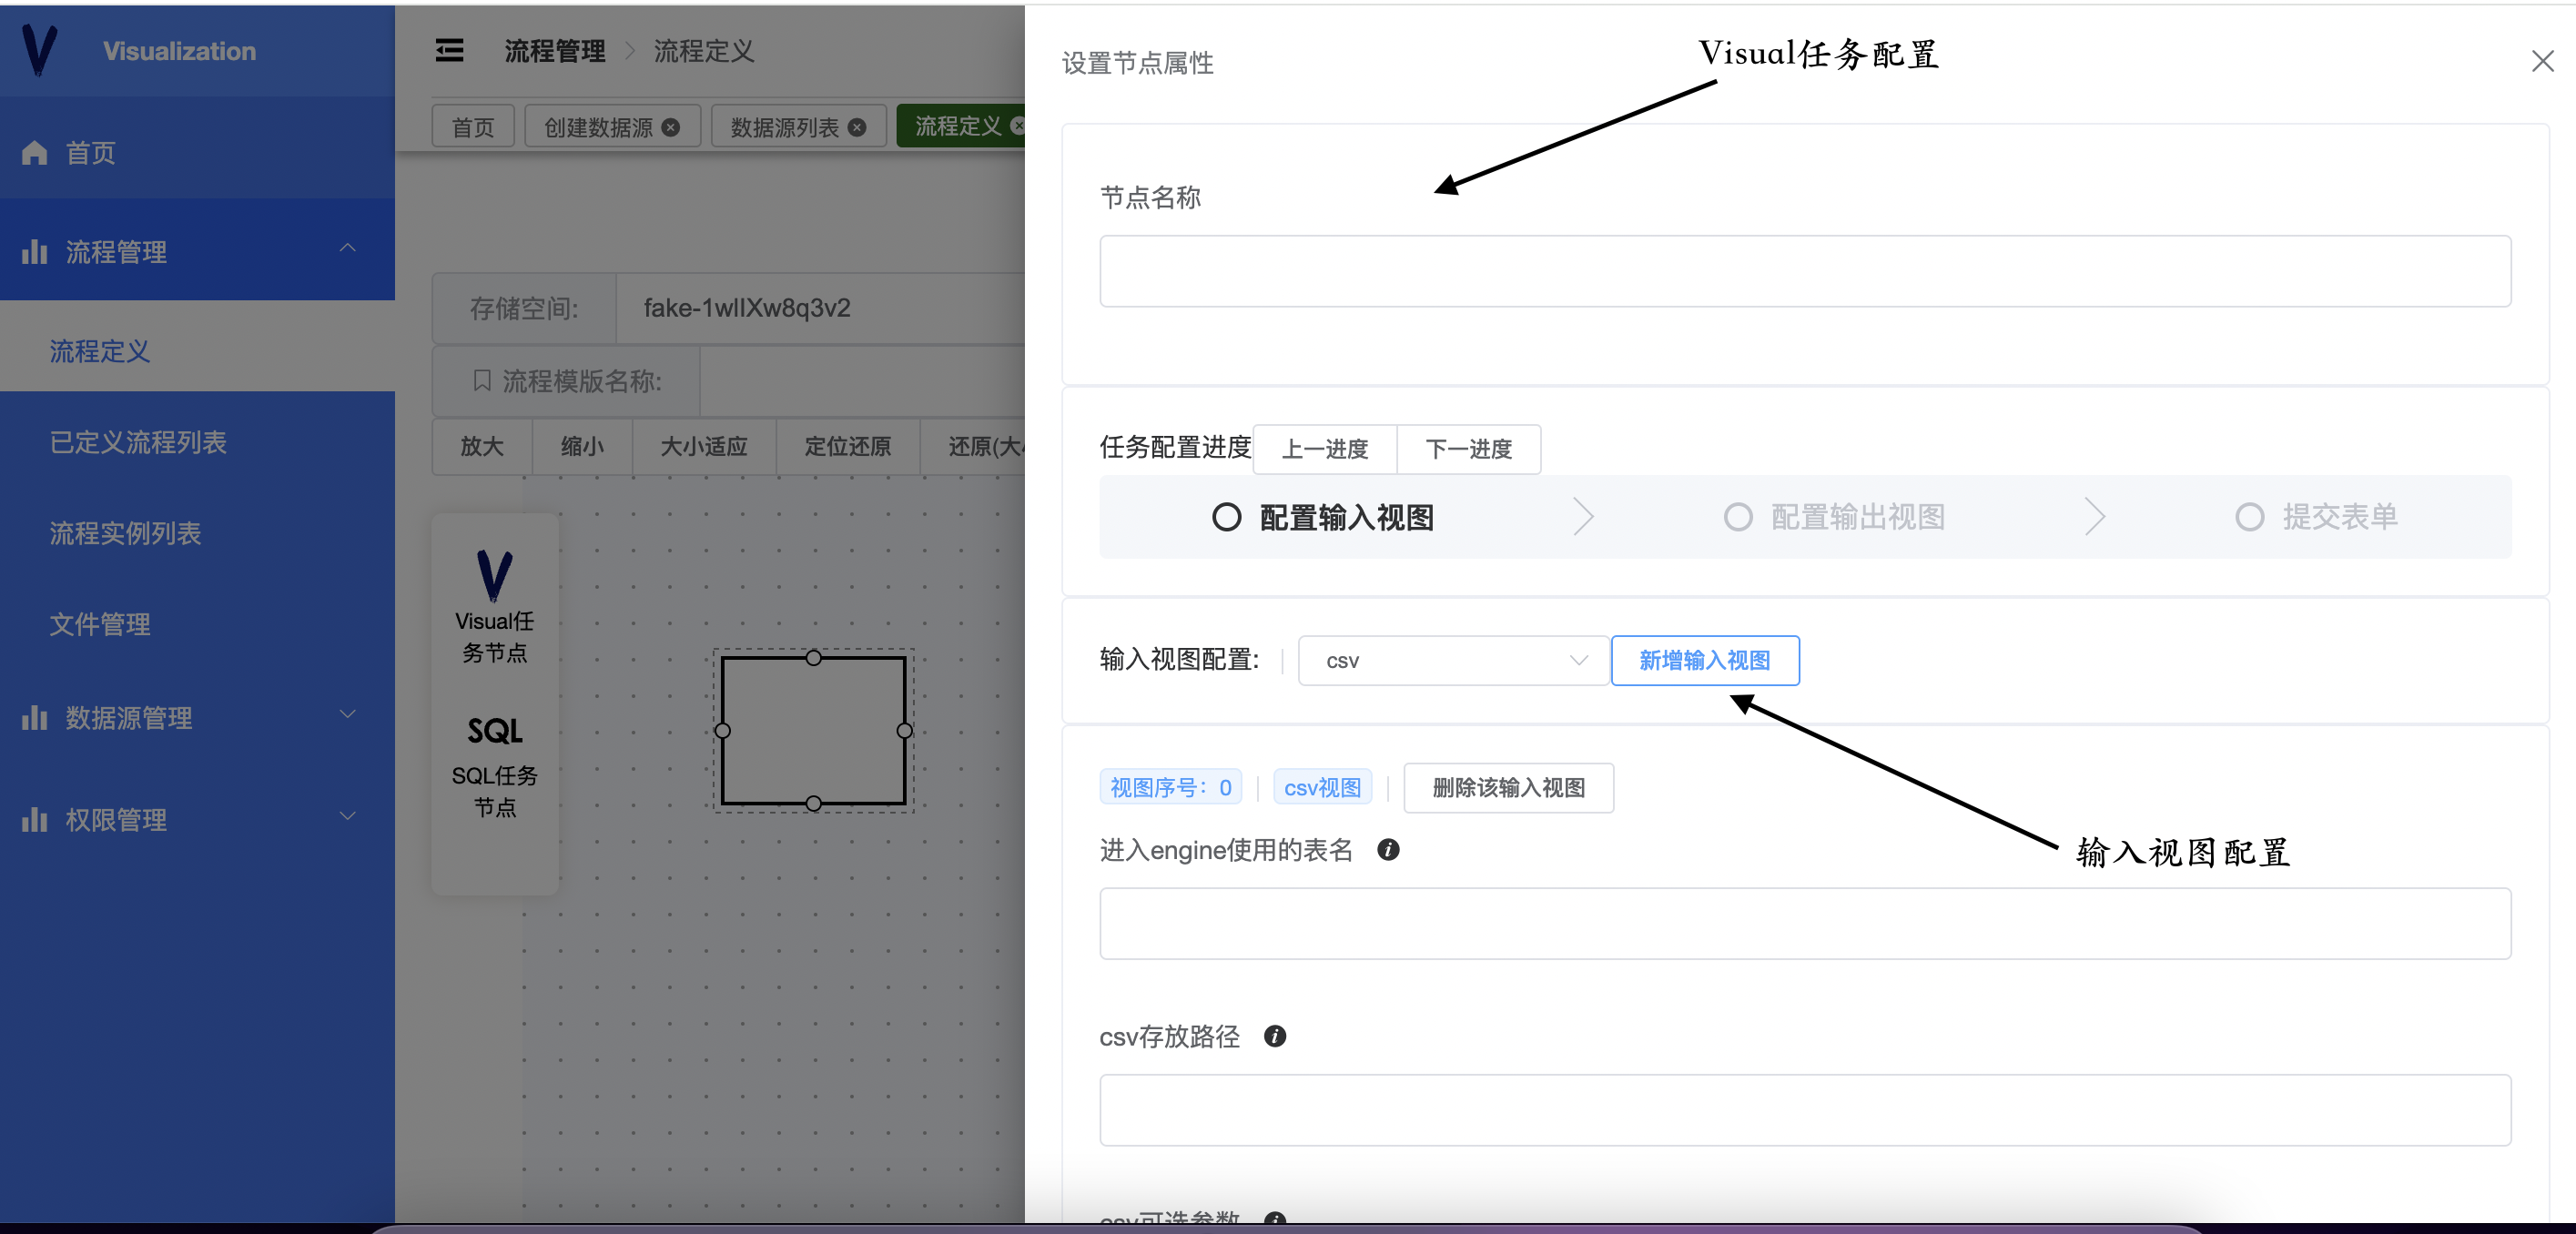Open 首页 in the sidebar
This screenshot has height=1234, width=2576.
pos(197,153)
